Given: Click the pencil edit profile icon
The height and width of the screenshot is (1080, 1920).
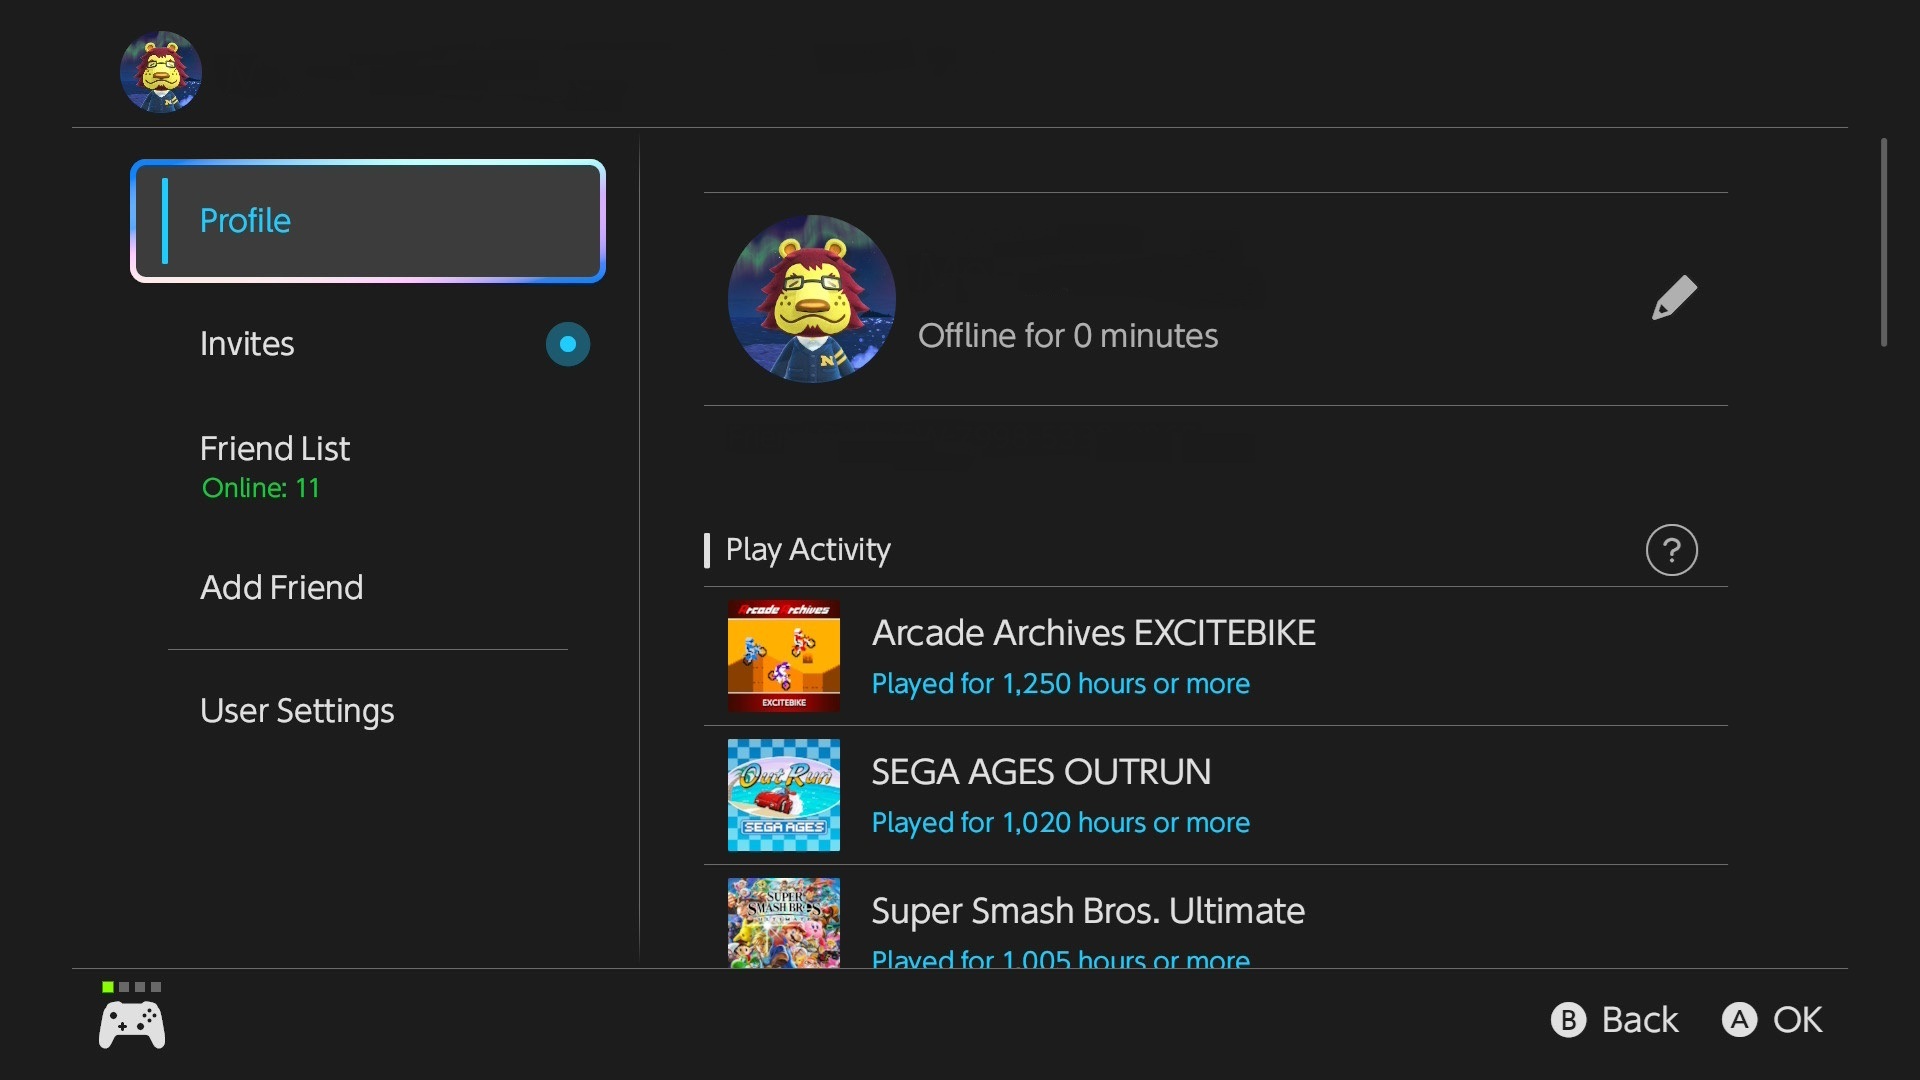Looking at the screenshot, I should coord(1674,298).
